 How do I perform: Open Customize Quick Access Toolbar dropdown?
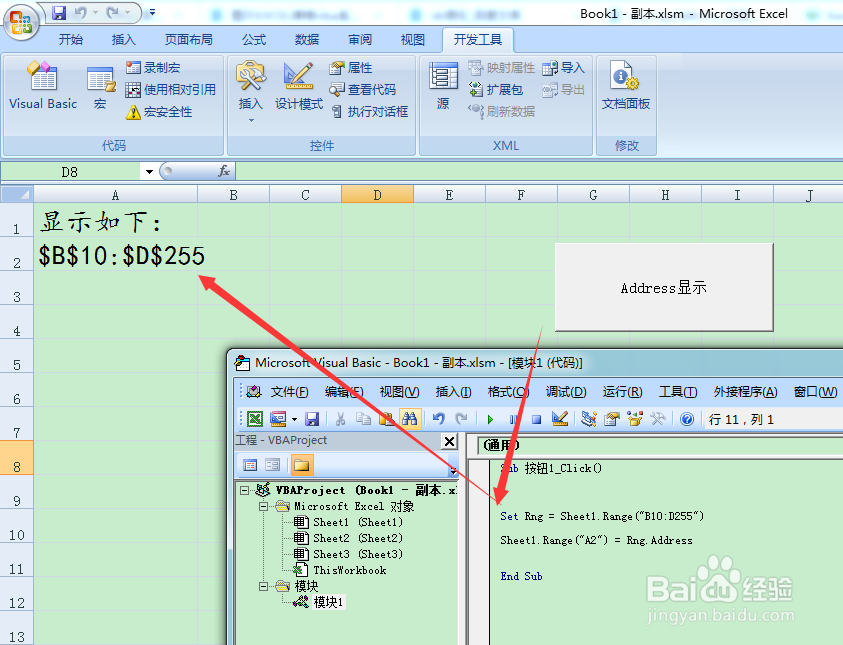click(153, 12)
